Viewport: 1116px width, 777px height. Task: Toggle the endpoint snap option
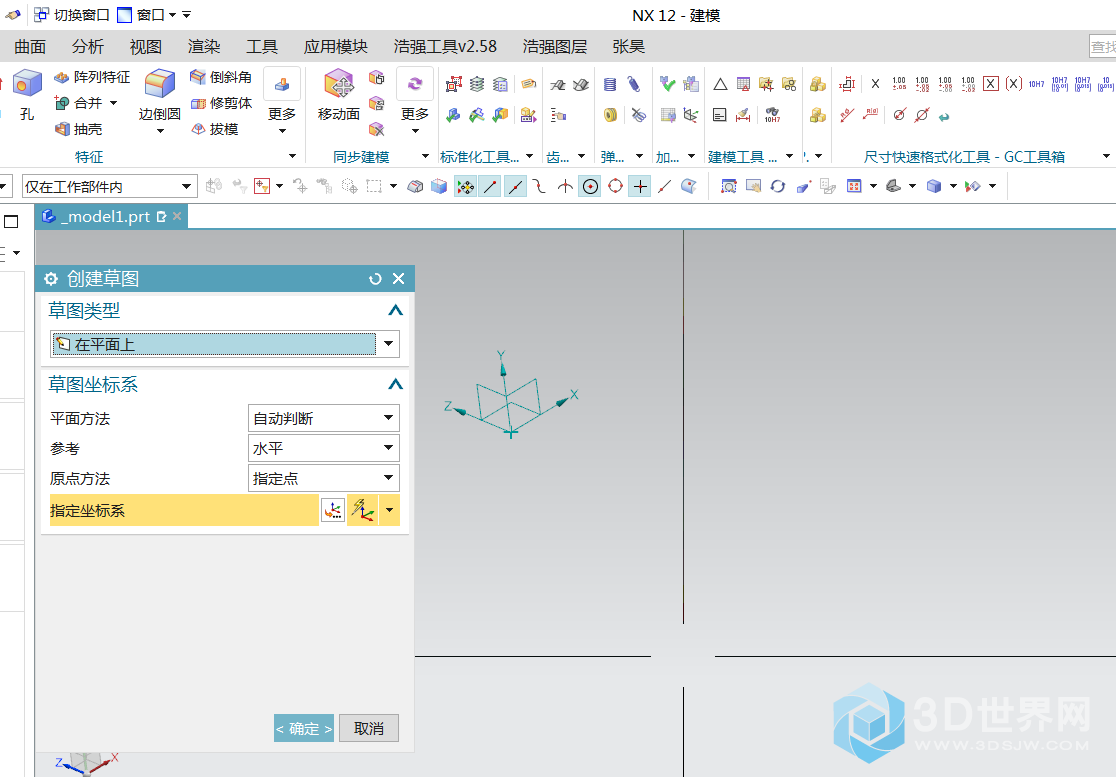[490, 186]
